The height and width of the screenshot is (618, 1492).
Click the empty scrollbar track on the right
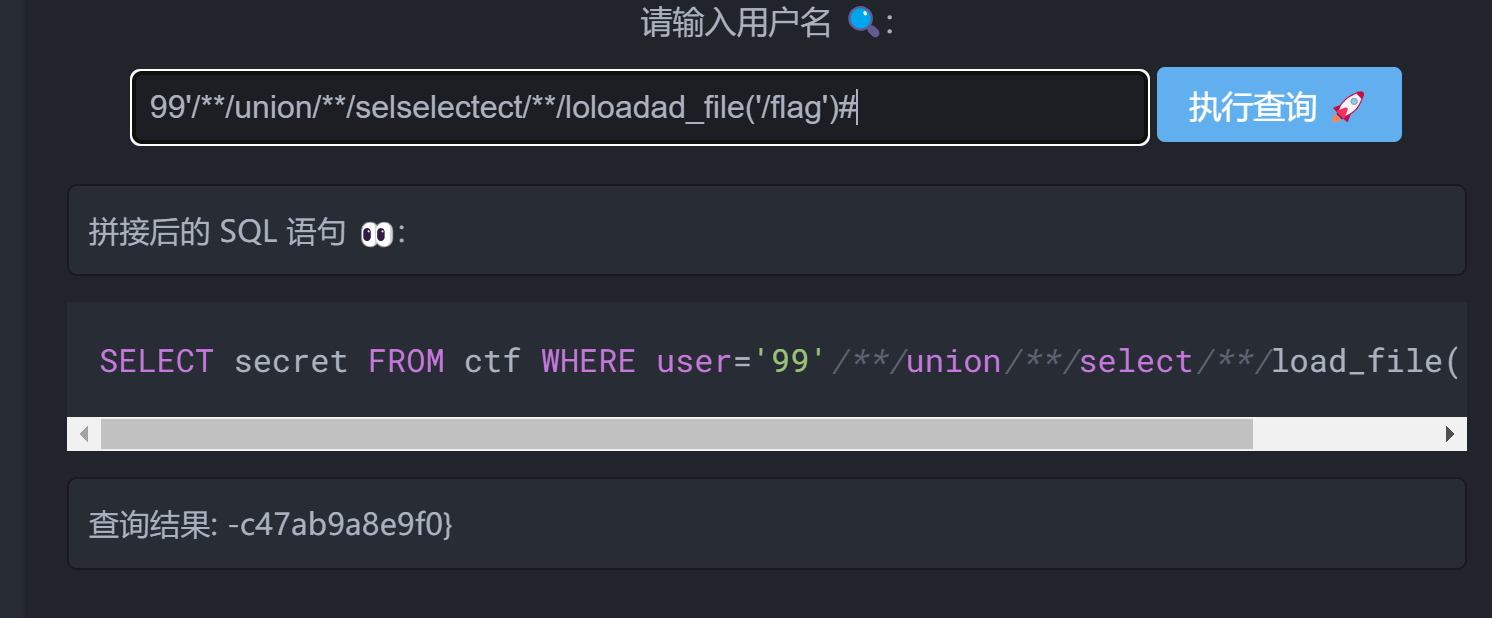(x=1350, y=433)
